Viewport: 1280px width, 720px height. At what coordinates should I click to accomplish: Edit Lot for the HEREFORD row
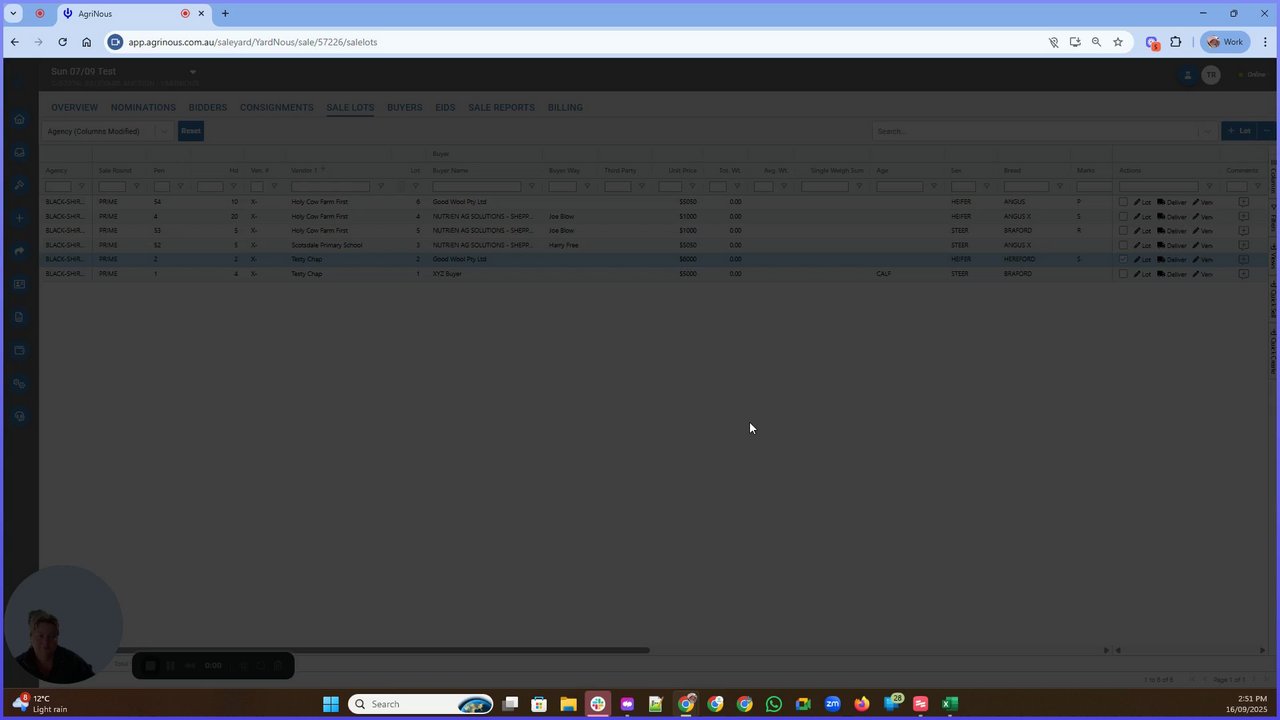tap(1142, 259)
